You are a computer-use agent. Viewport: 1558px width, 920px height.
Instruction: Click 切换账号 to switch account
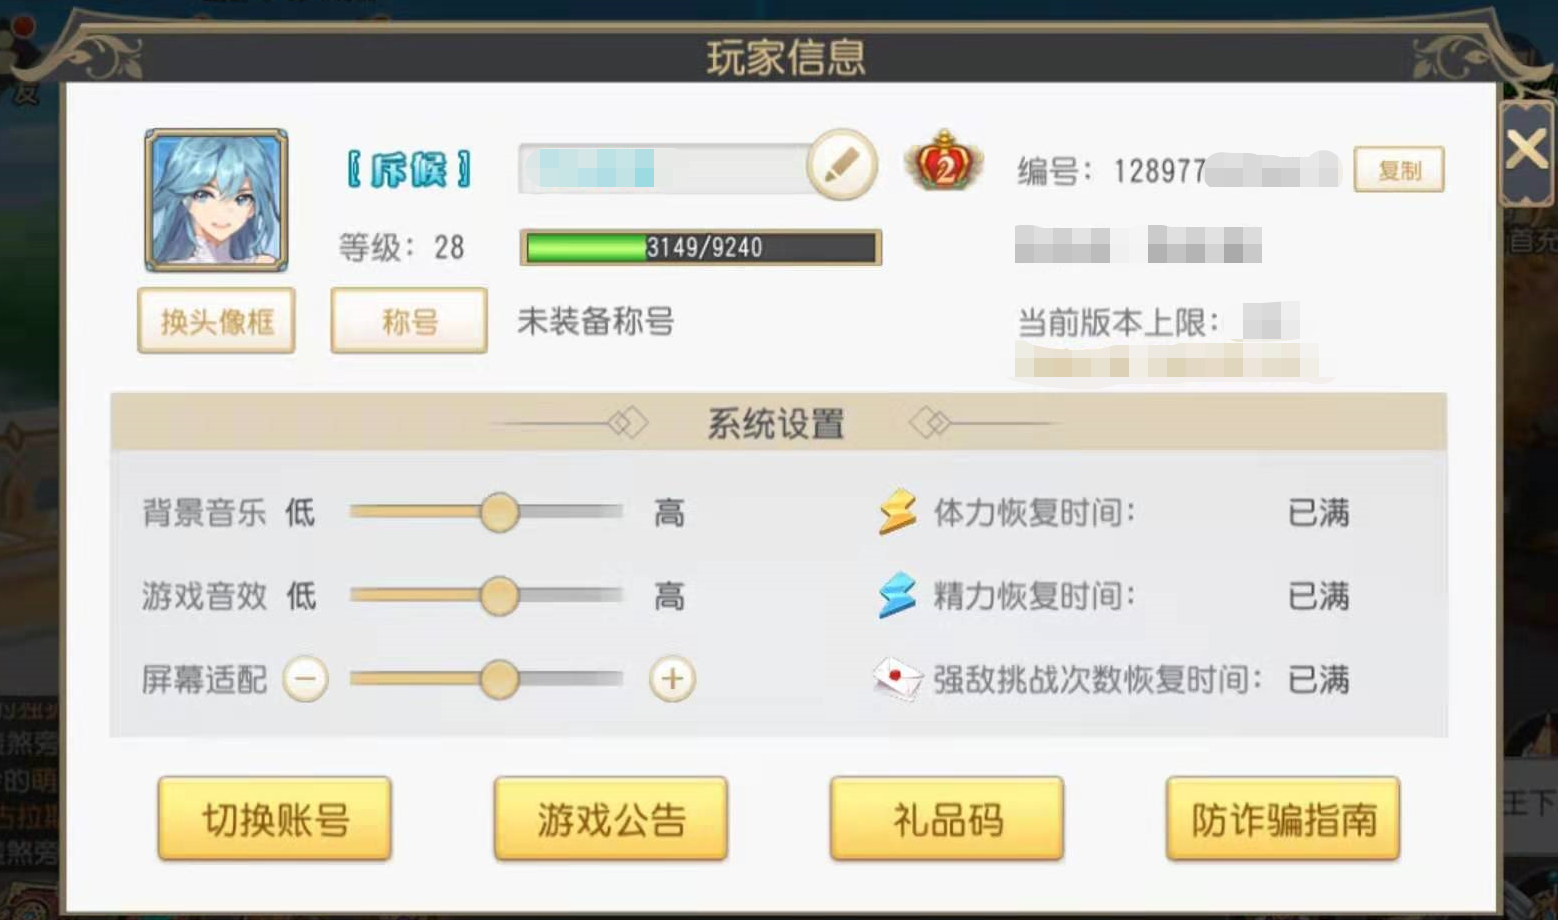(275, 819)
